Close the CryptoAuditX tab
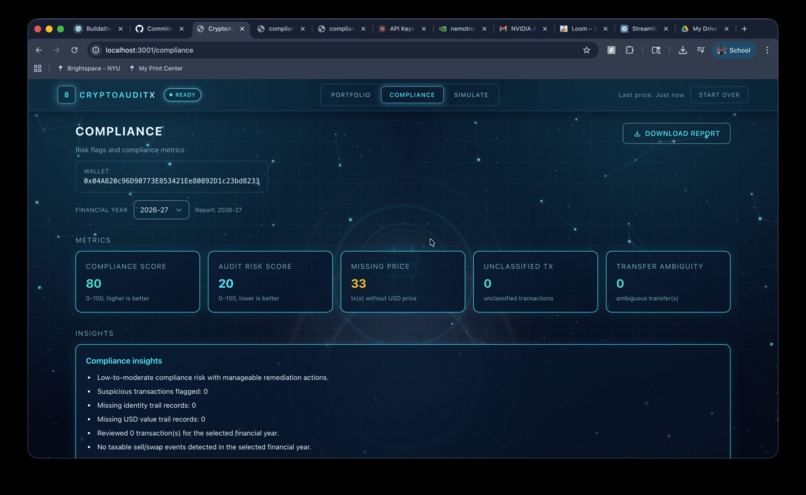The height and width of the screenshot is (495, 806). coord(242,29)
